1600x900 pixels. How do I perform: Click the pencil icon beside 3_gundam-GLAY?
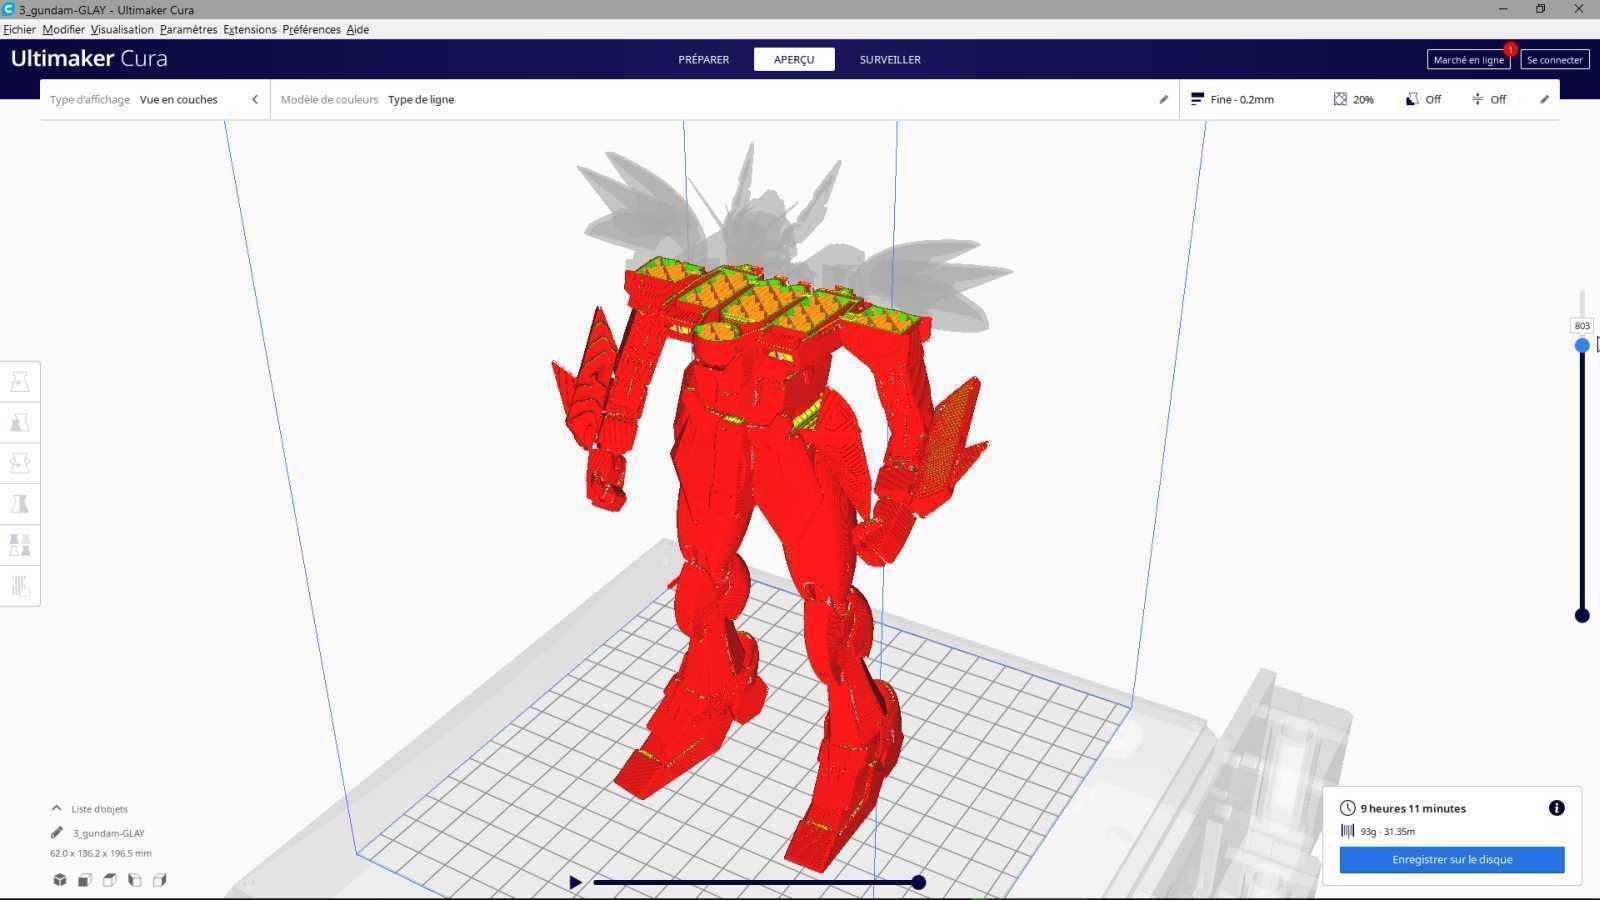pos(57,832)
